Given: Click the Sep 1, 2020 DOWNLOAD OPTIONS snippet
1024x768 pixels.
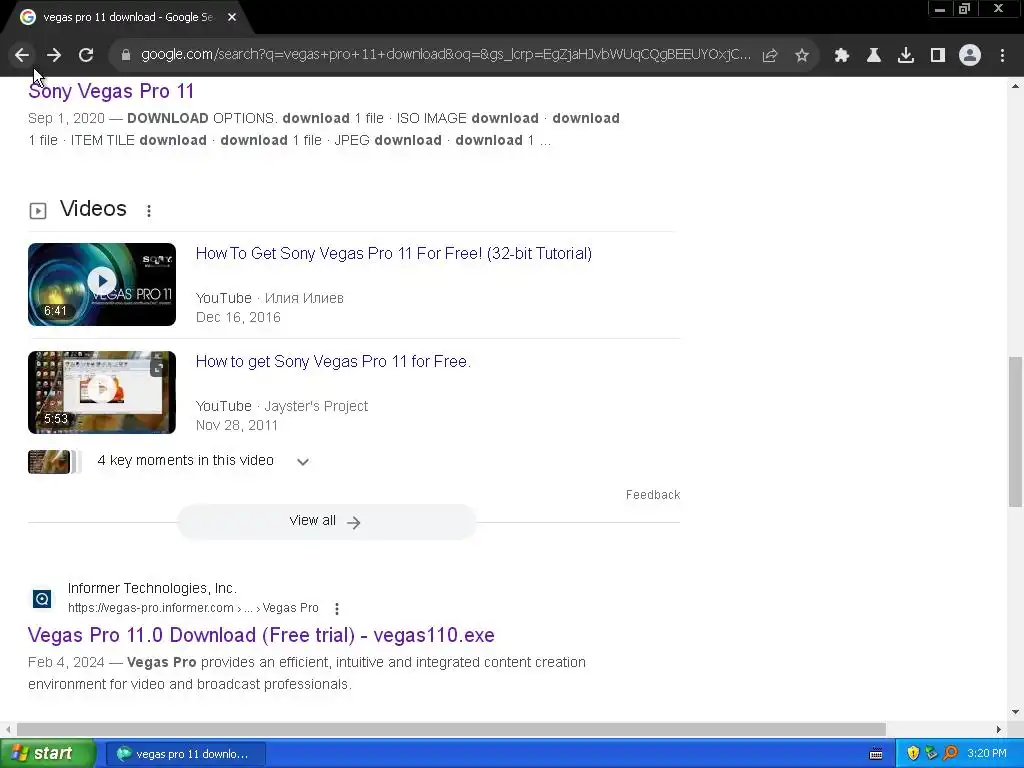Looking at the screenshot, I should coord(324,129).
